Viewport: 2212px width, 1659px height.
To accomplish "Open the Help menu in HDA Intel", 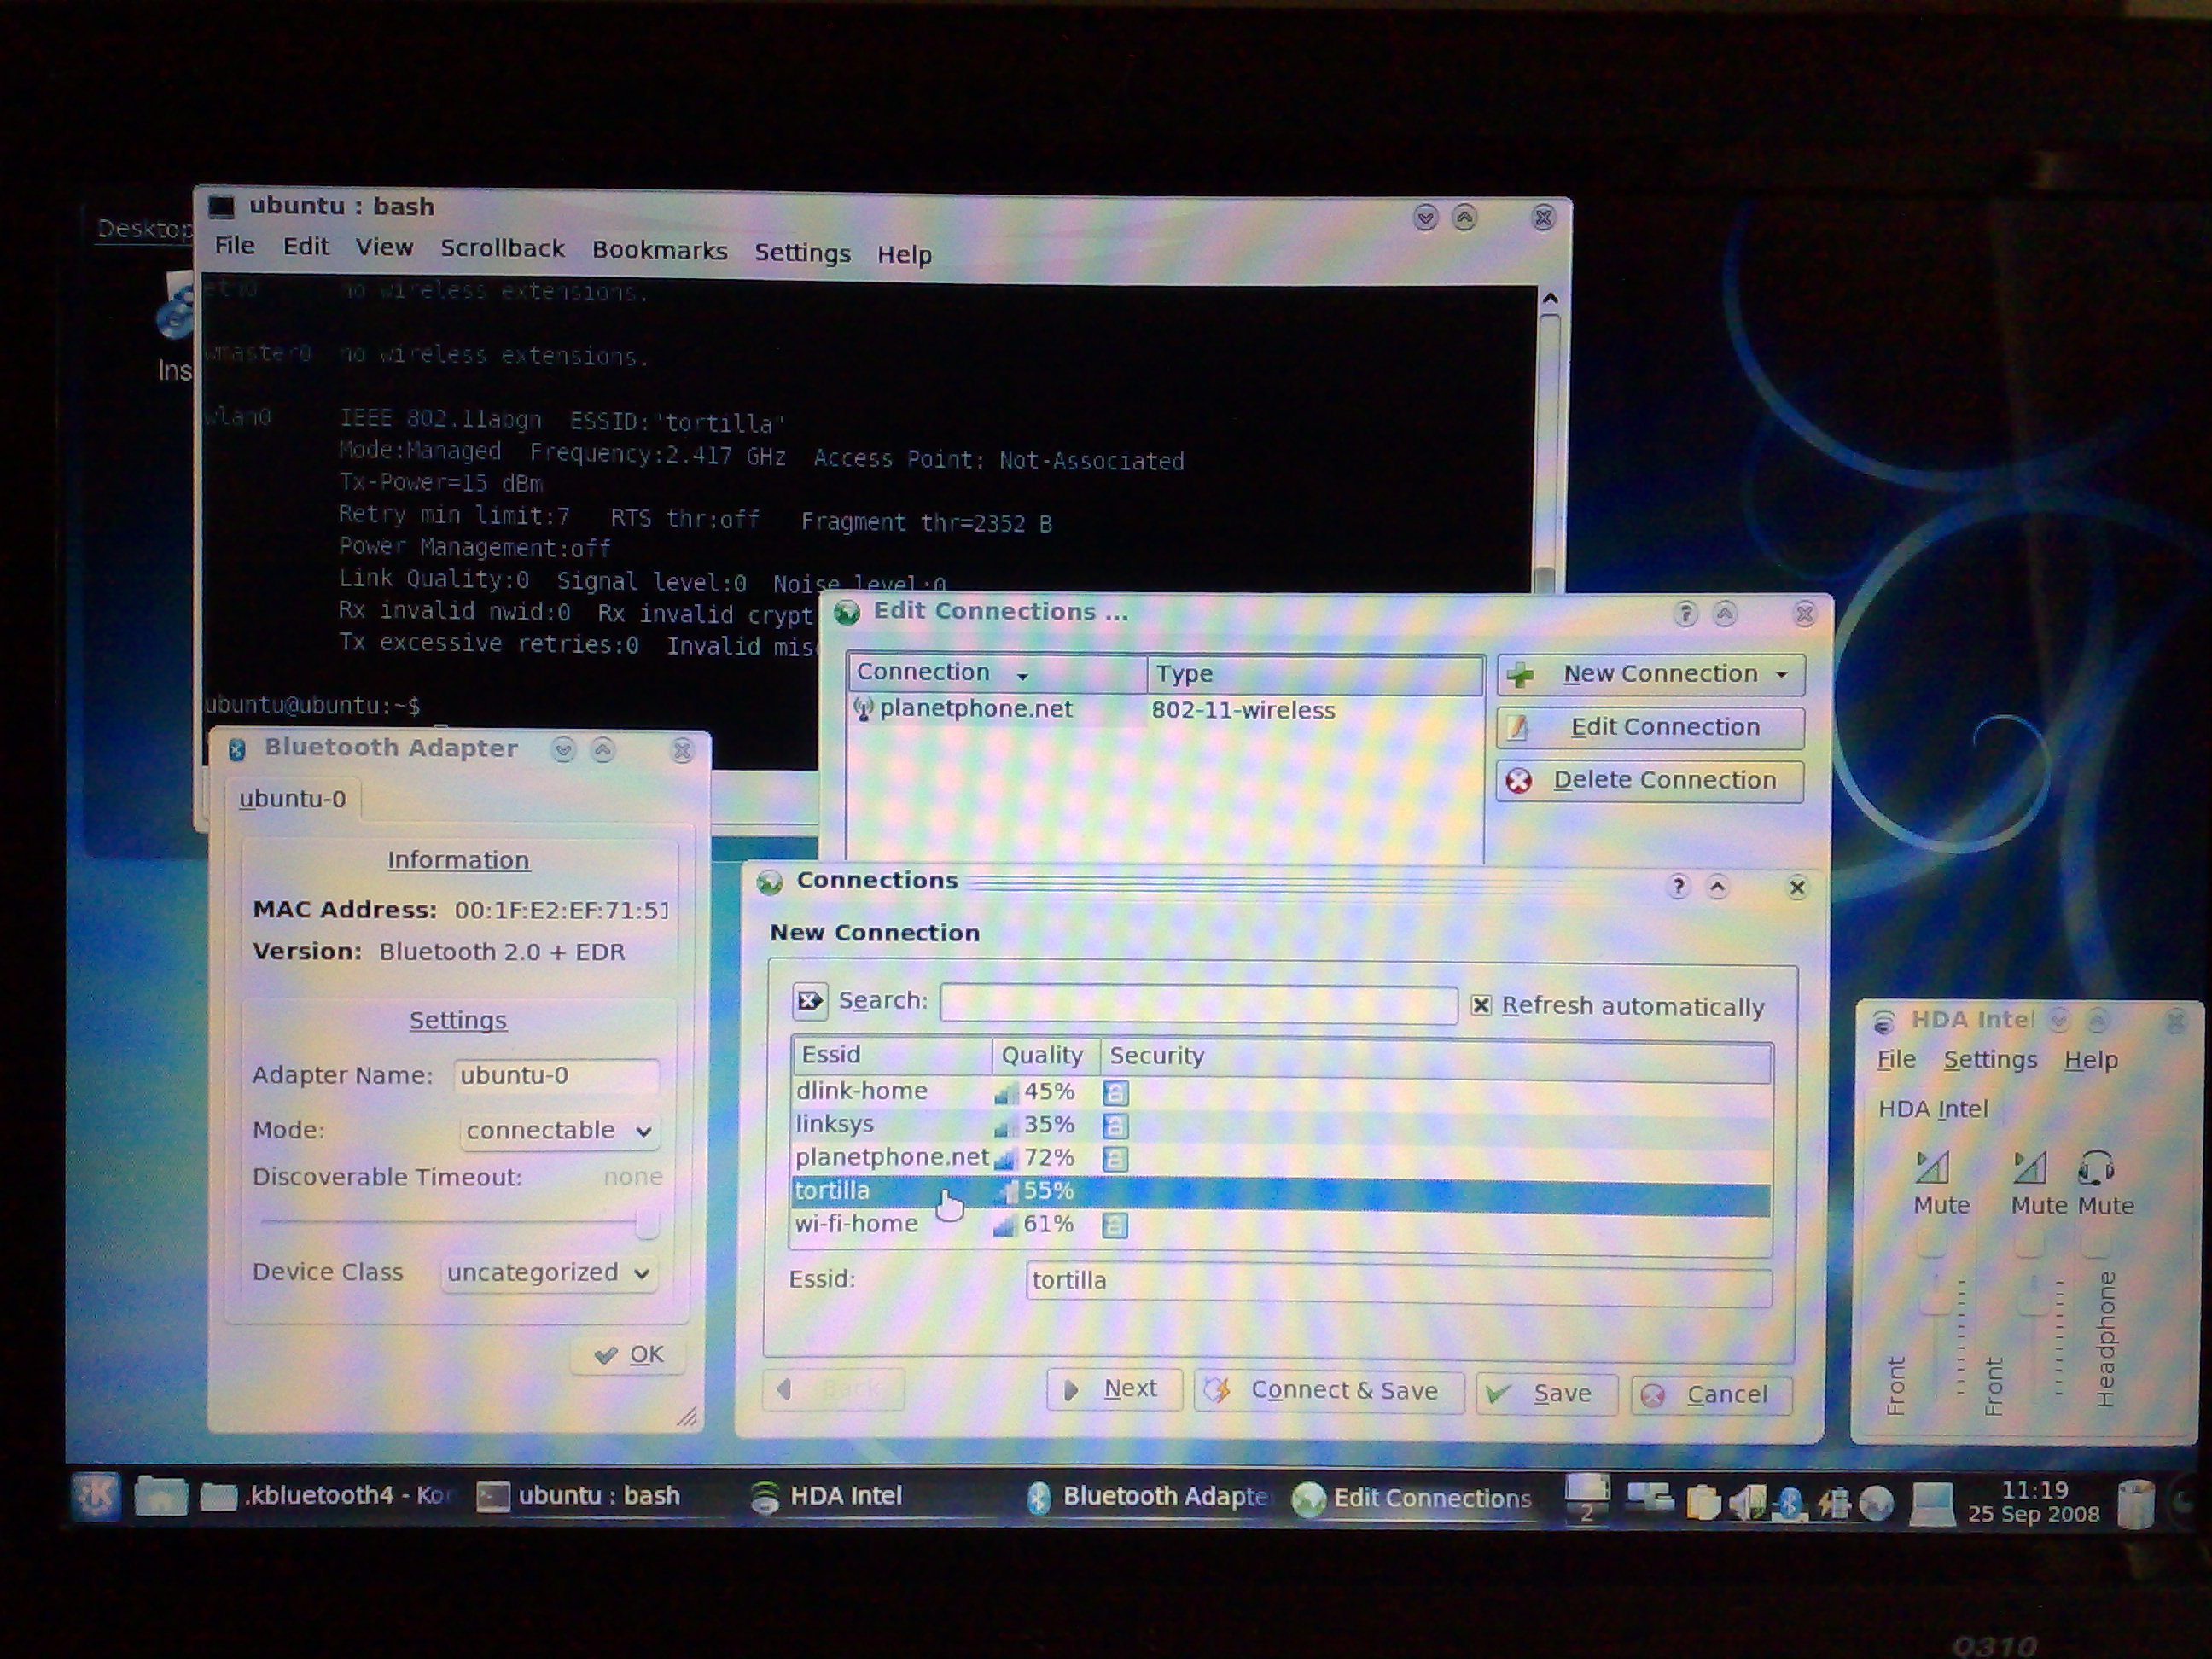I will click(2092, 1060).
